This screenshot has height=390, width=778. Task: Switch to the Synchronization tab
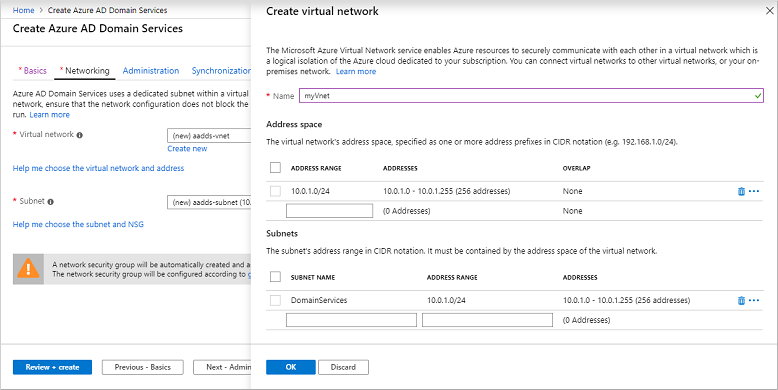click(221, 70)
